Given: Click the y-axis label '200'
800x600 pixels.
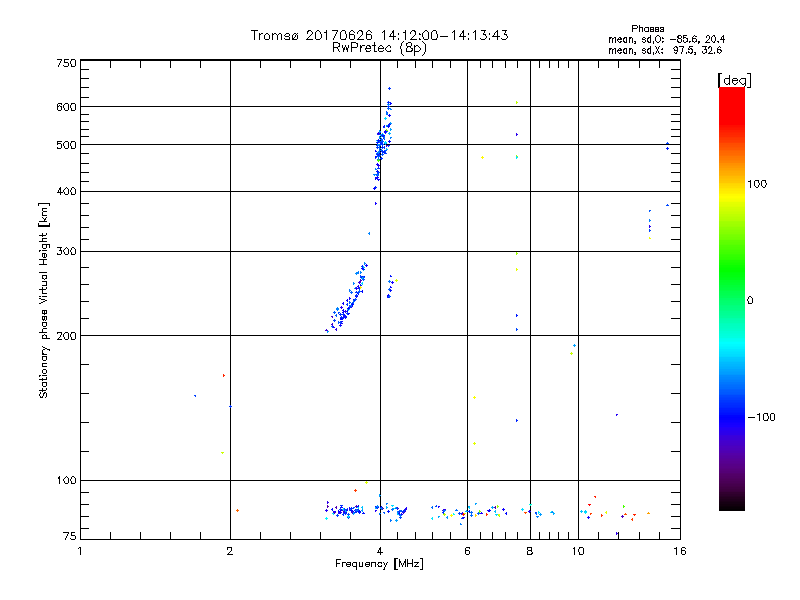Looking at the screenshot, I should click(x=66, y=336).
